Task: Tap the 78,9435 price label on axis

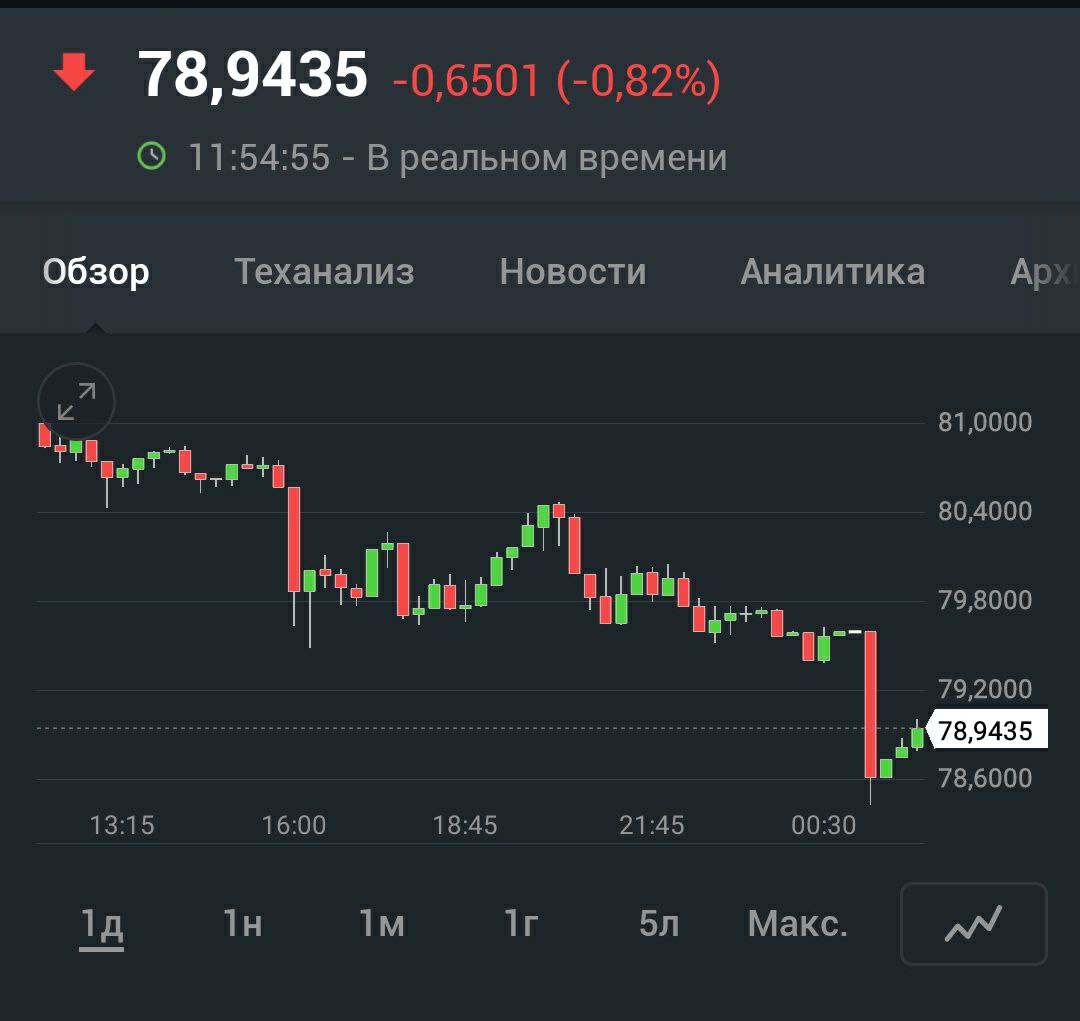Action: click(986, 731)
